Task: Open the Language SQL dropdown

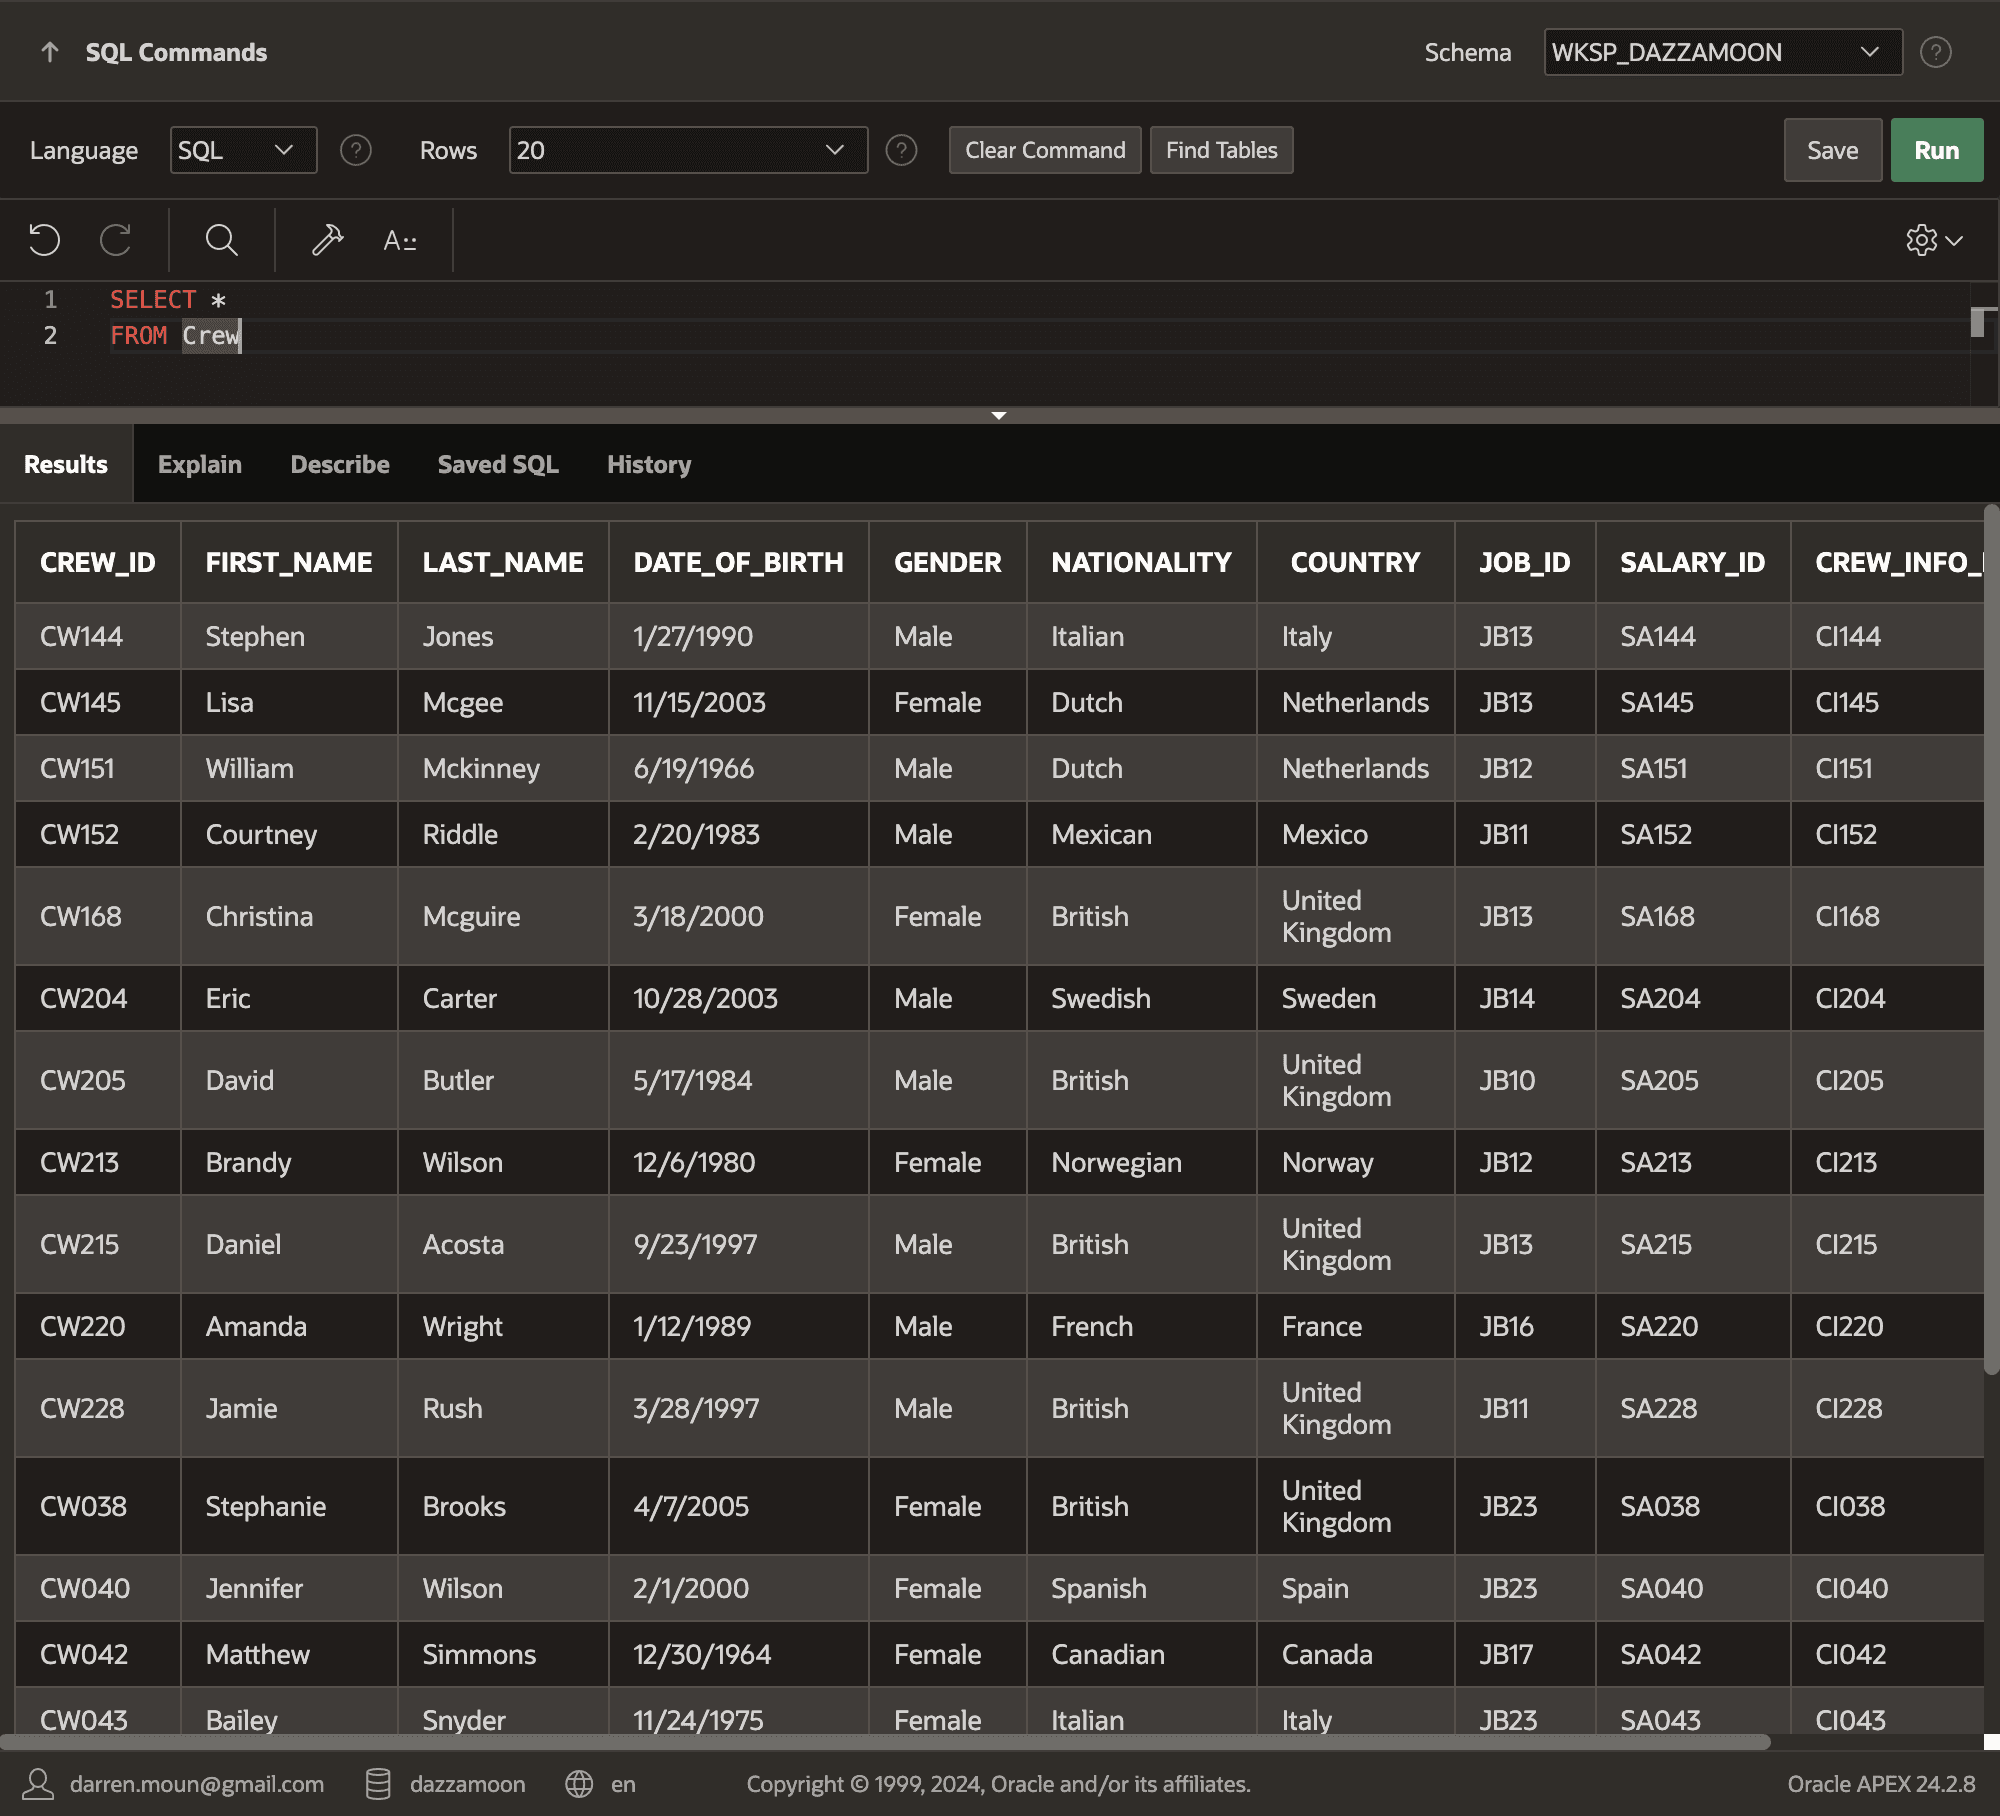Action: (243, 150)
